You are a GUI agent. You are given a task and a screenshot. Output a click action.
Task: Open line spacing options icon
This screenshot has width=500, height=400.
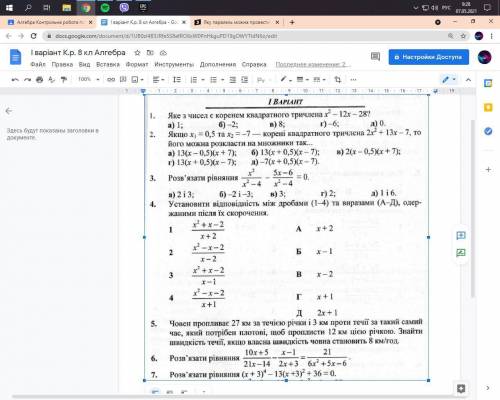pos(177,80)
